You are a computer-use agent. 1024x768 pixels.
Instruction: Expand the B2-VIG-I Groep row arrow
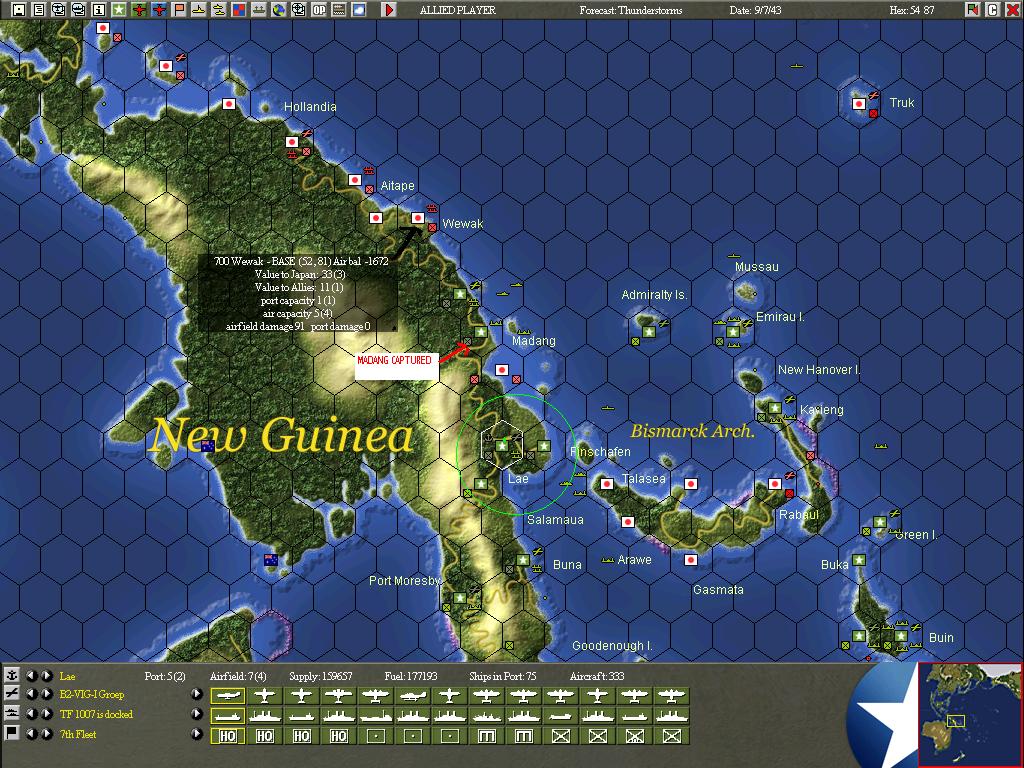197,694
